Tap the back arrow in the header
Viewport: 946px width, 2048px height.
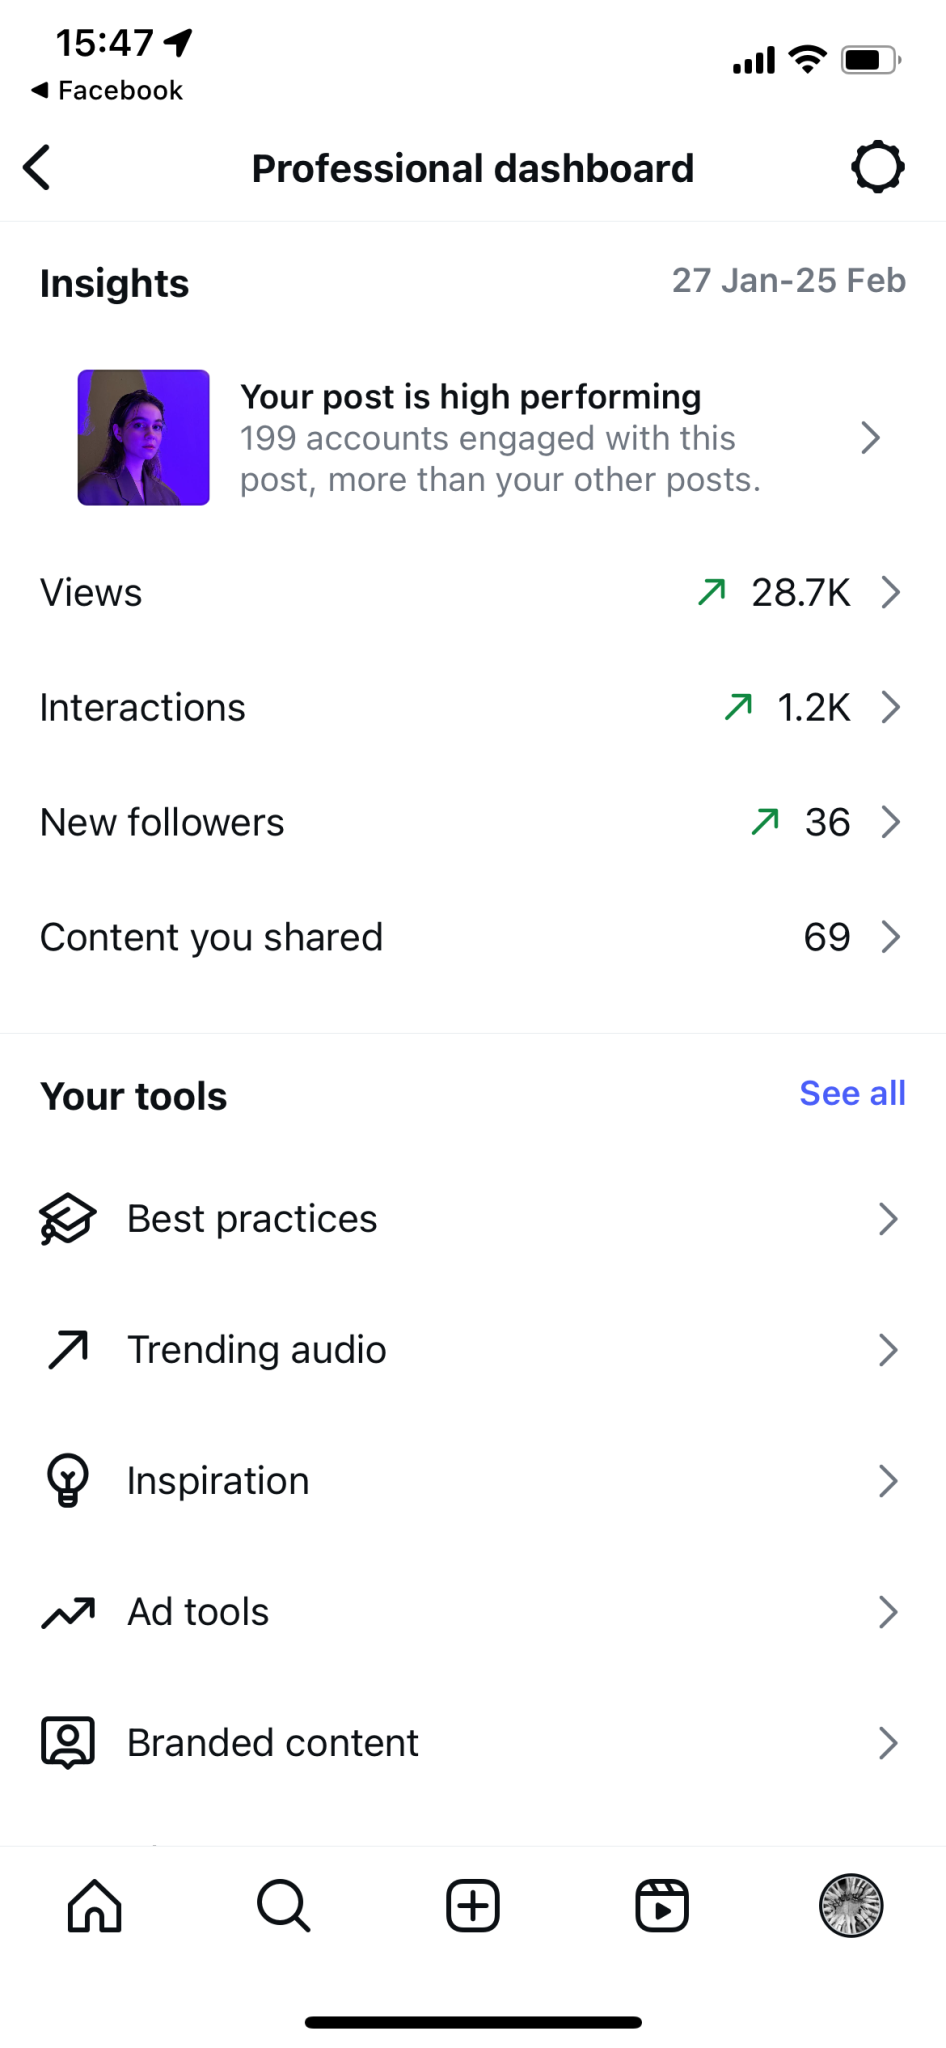[x=38, y=167]
